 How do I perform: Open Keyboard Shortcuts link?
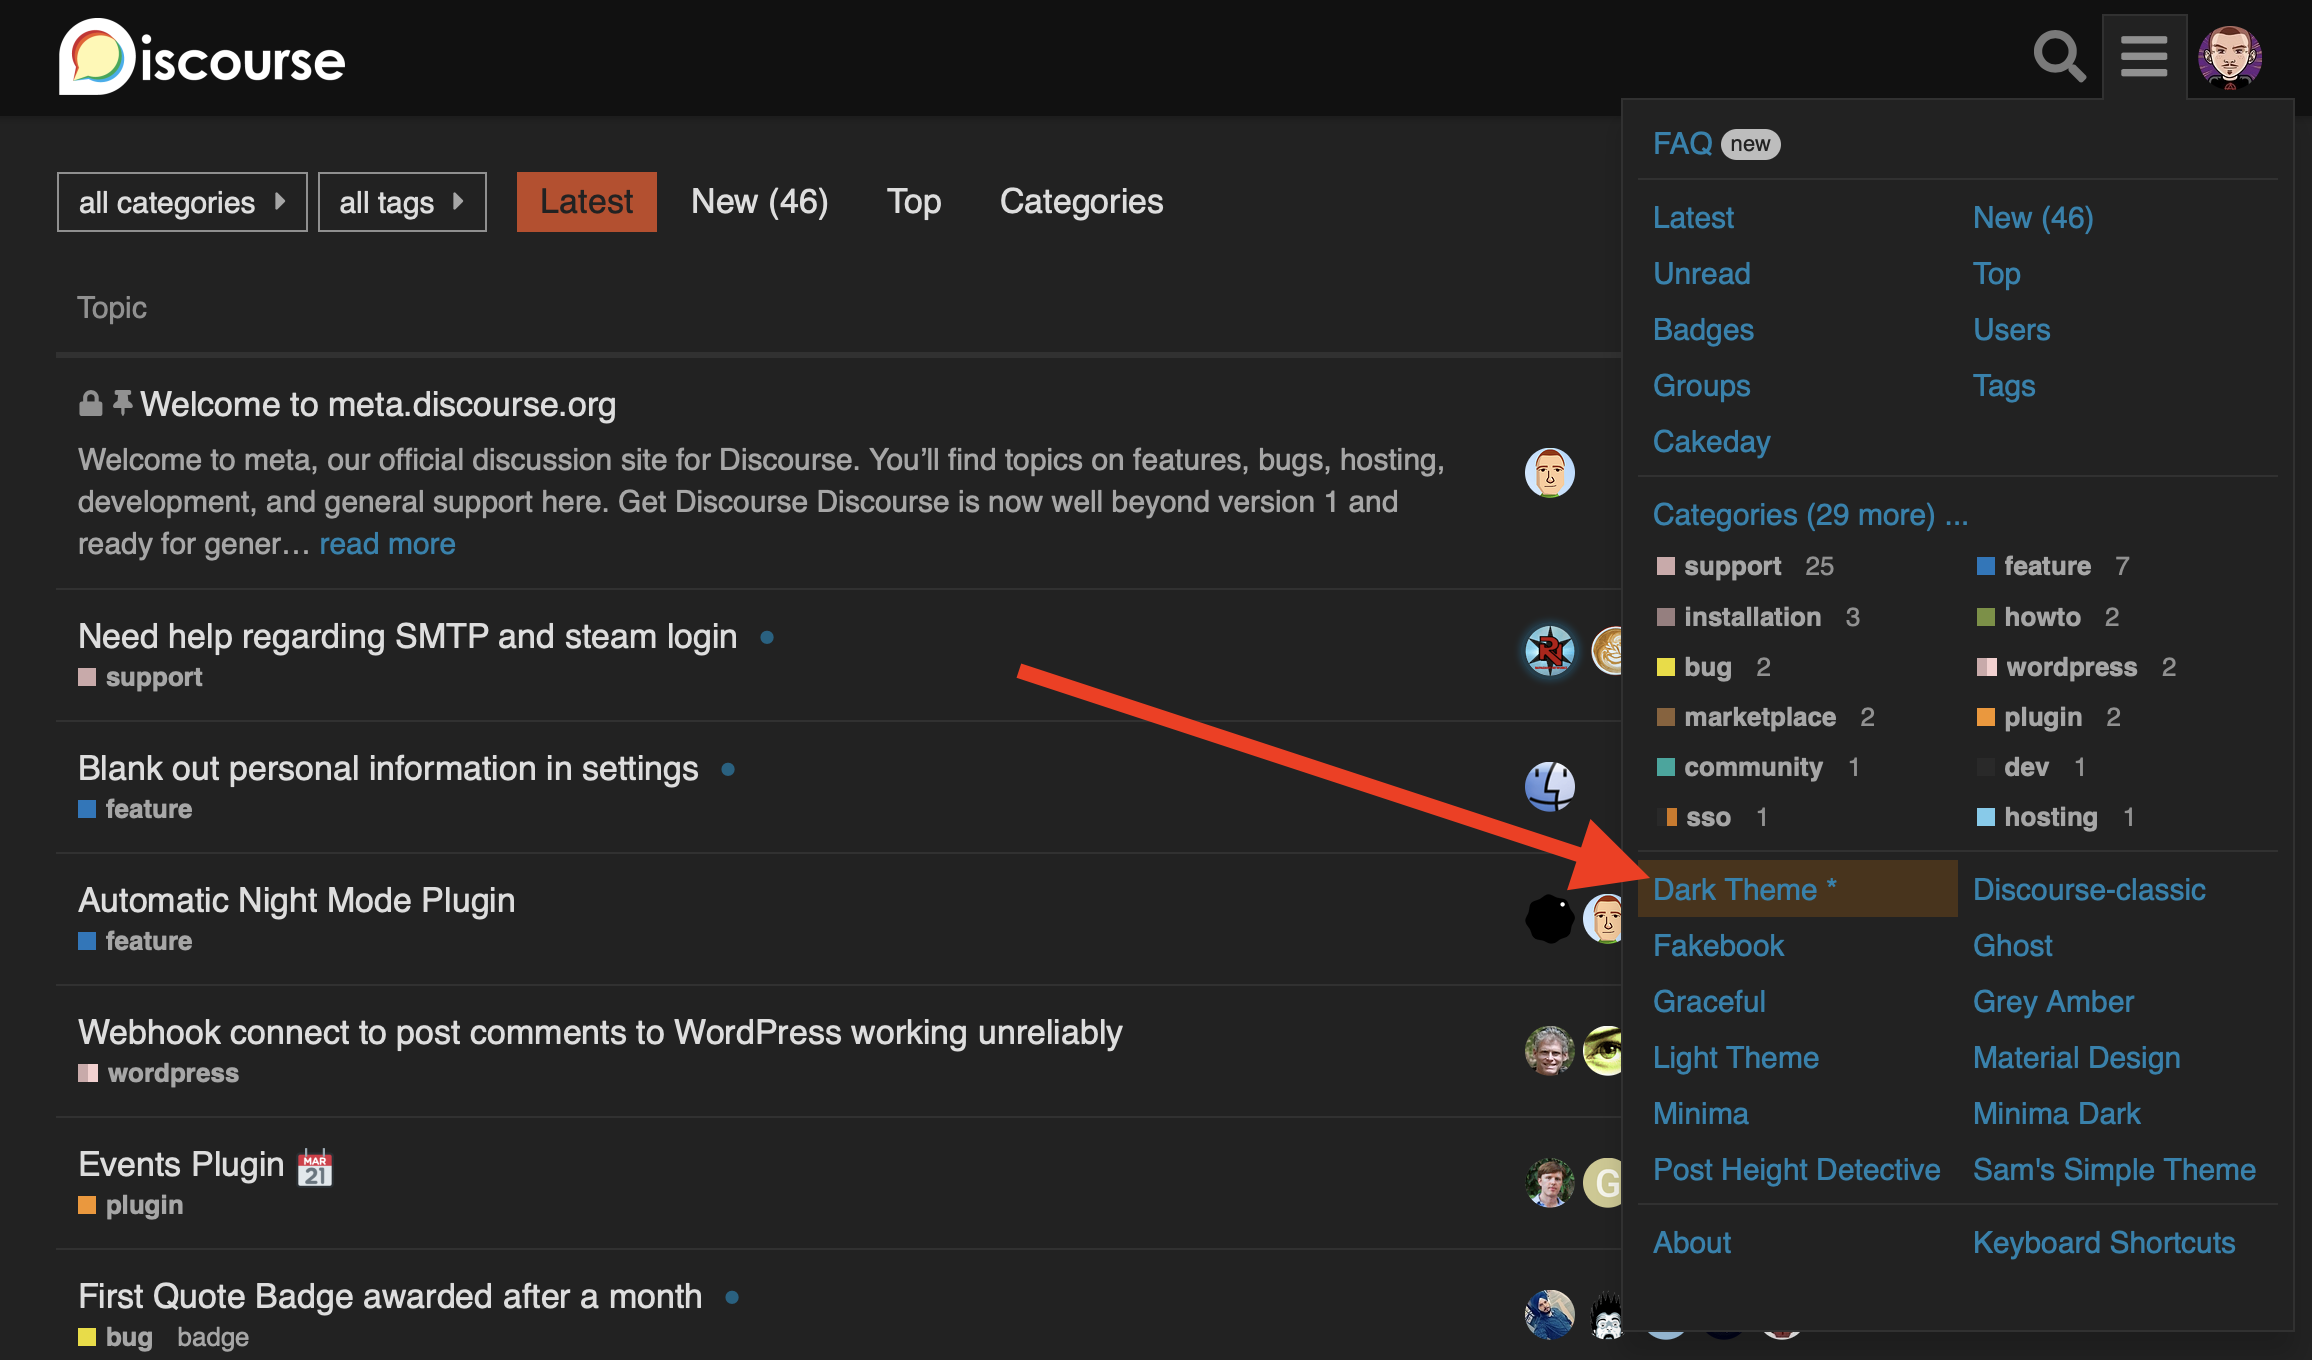tap(2104, 1243)
